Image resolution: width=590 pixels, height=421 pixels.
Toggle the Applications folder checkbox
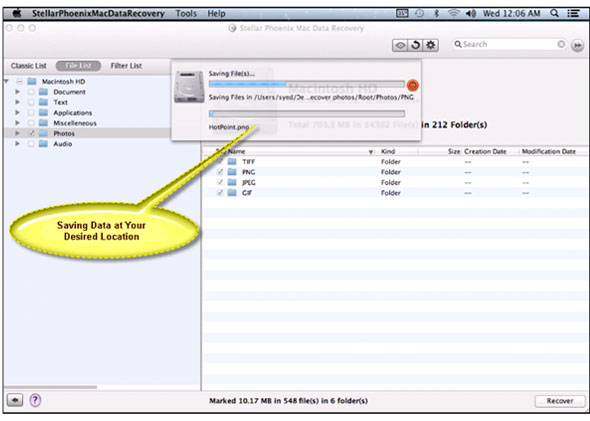[31, 112]
